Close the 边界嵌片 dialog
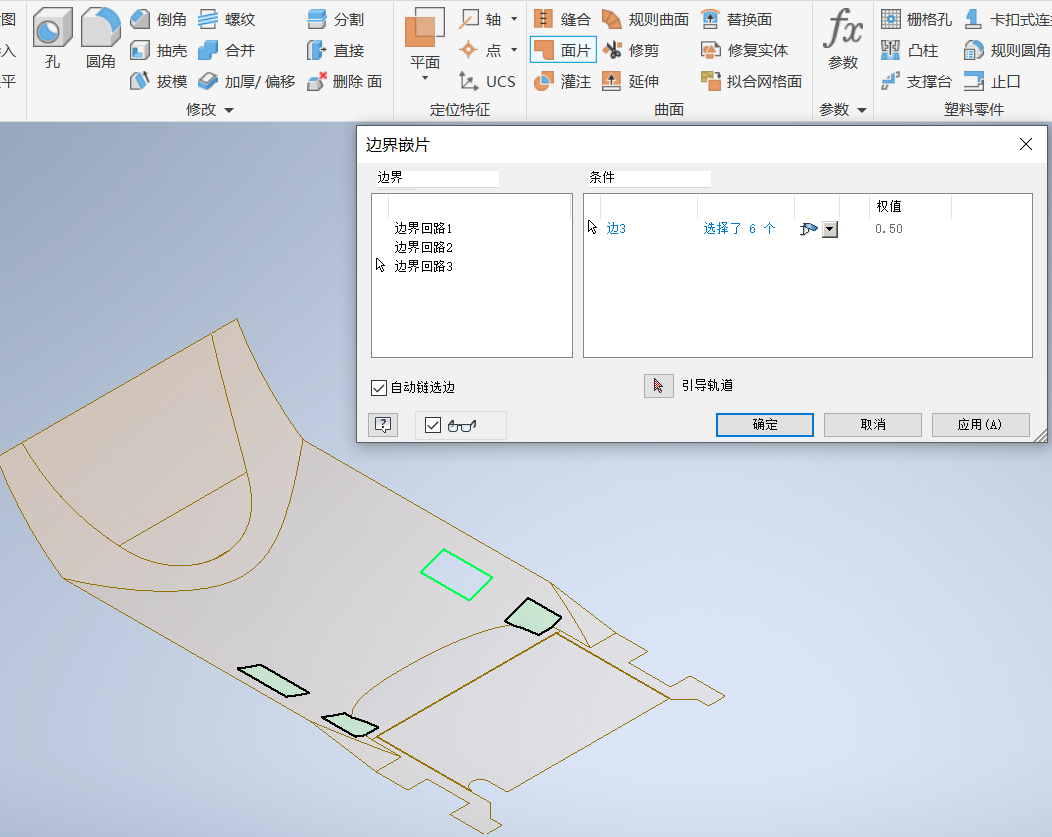1052x837 pixels. coord(1025,144)
